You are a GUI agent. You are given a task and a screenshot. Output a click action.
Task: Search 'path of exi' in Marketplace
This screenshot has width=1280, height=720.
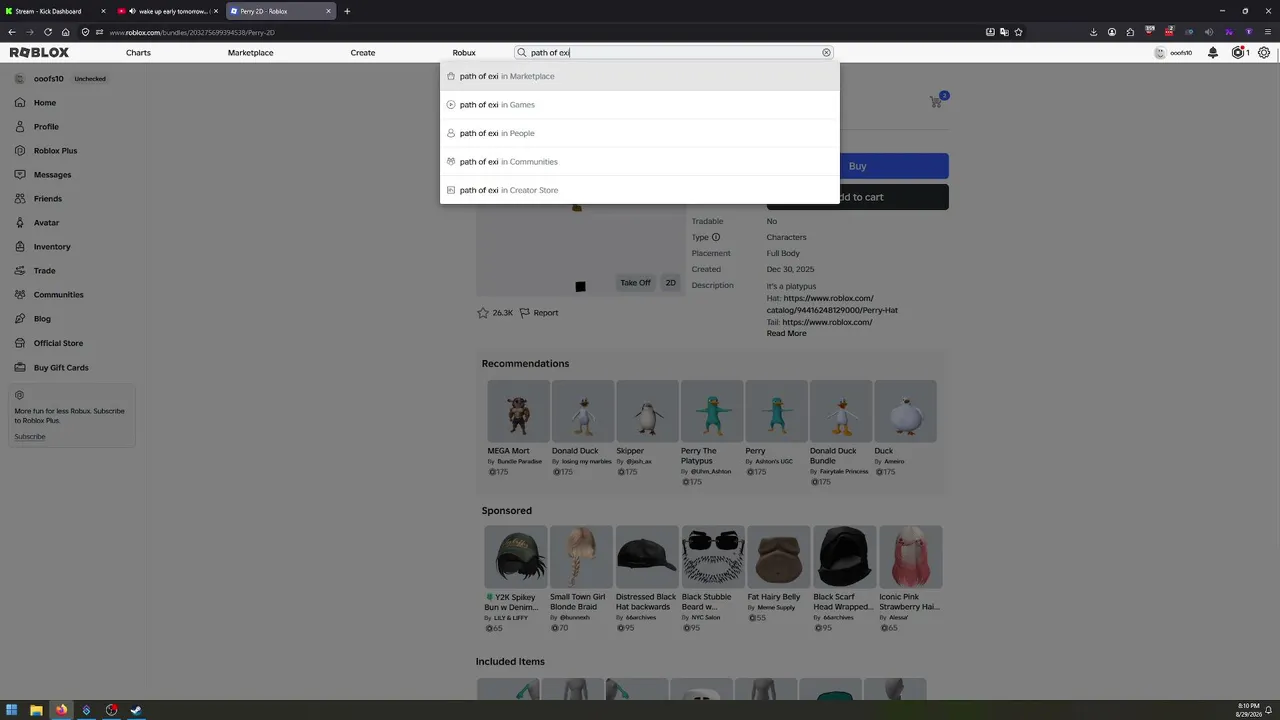tap(640, 76)
